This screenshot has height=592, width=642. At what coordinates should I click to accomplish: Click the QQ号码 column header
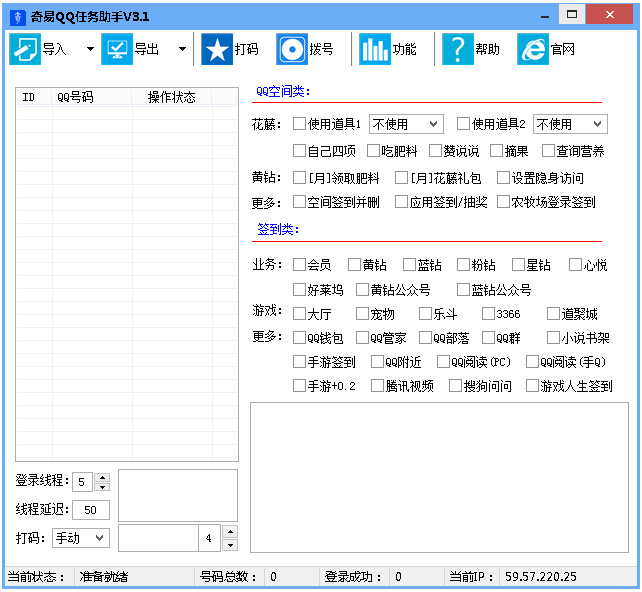[75, 97]
